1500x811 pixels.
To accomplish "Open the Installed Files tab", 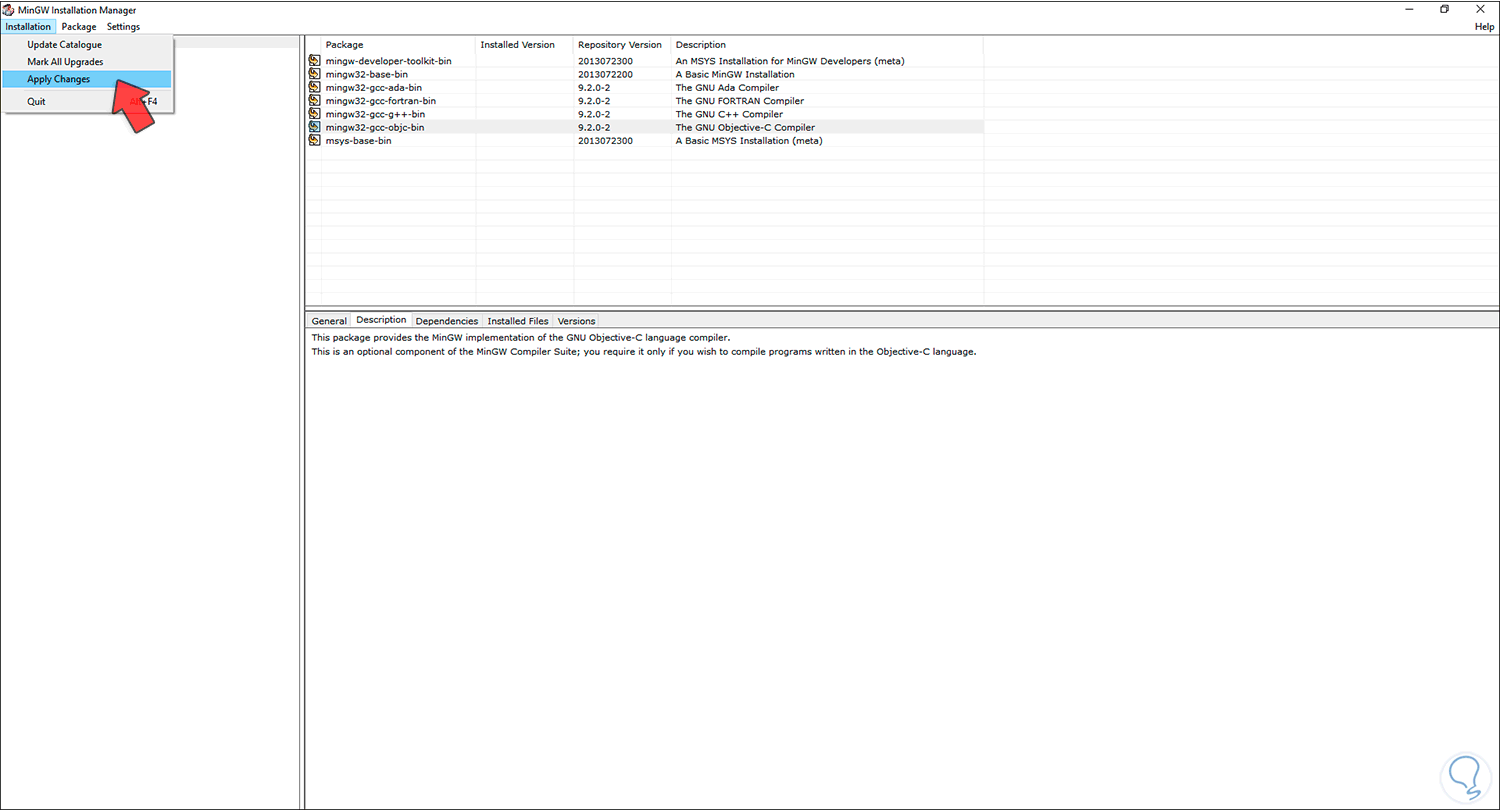I will click(518, 321).
